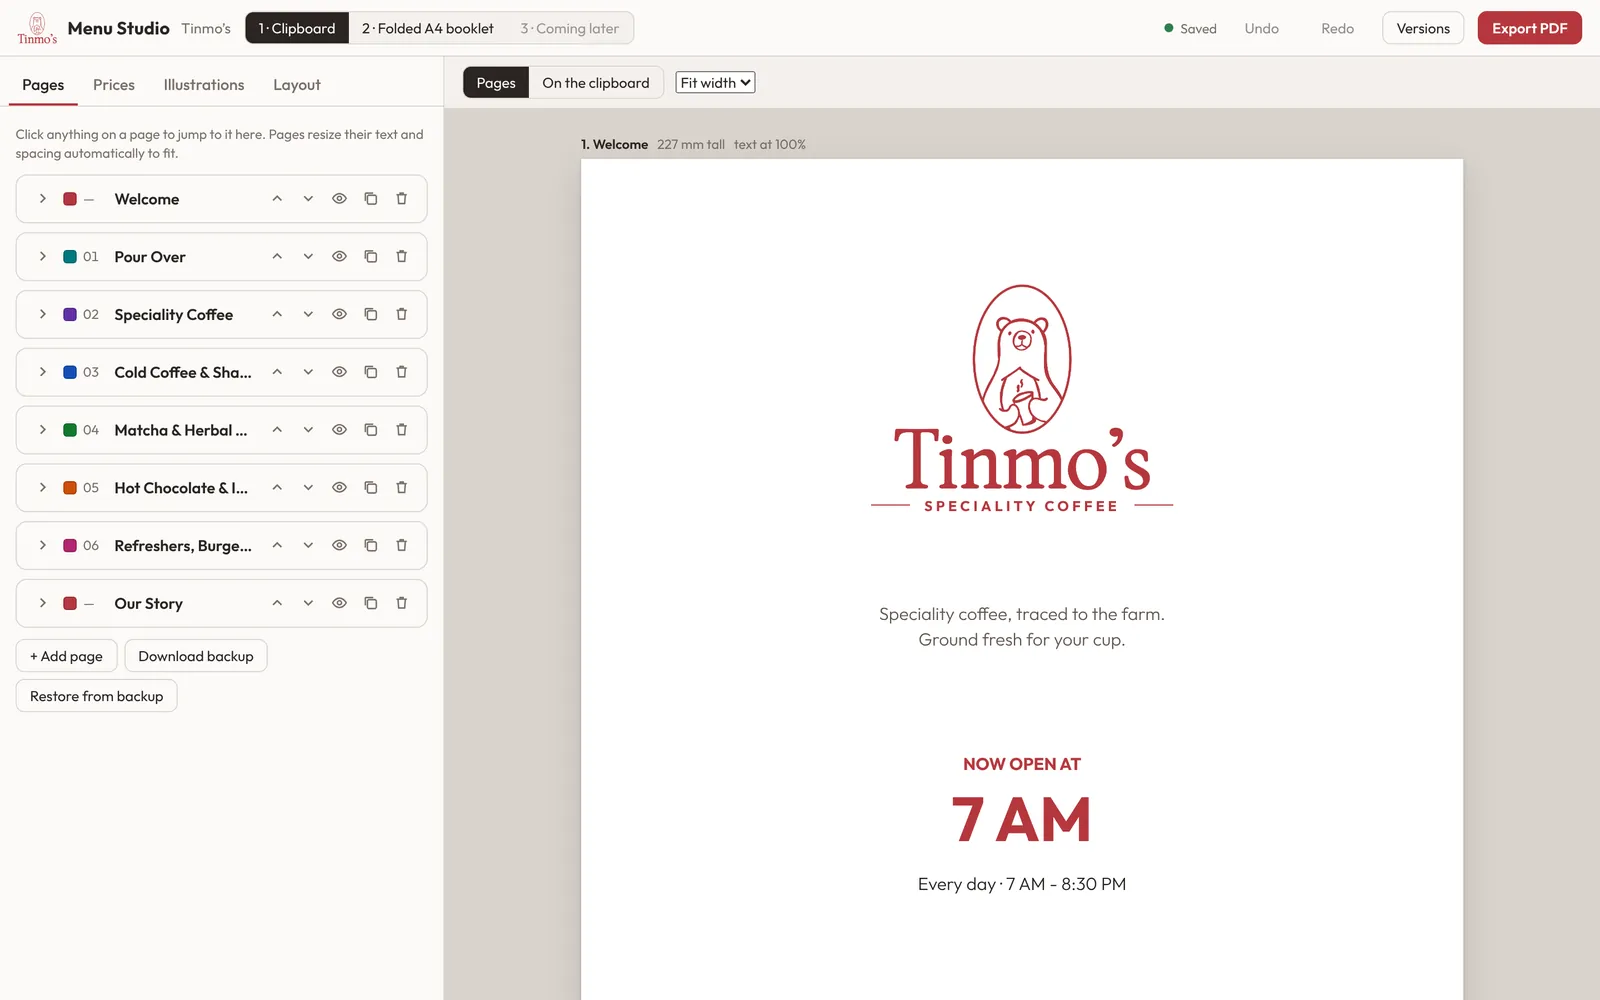Expand the Hot Chocolate page row
The image size is (1600, 1000).
(x=42, y=488)
